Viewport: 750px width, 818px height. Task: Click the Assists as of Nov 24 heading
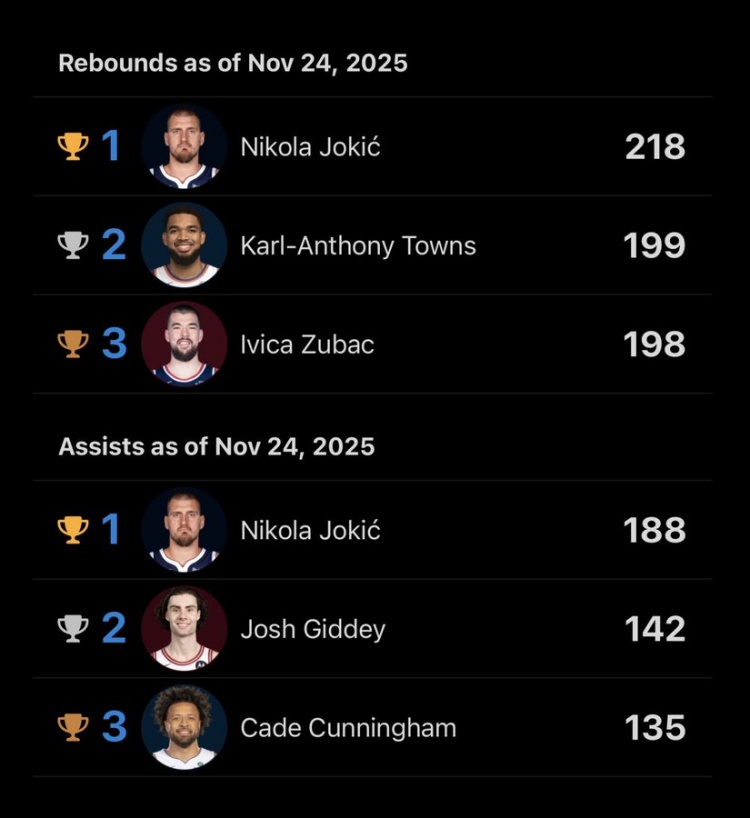(x=216, y=446)
